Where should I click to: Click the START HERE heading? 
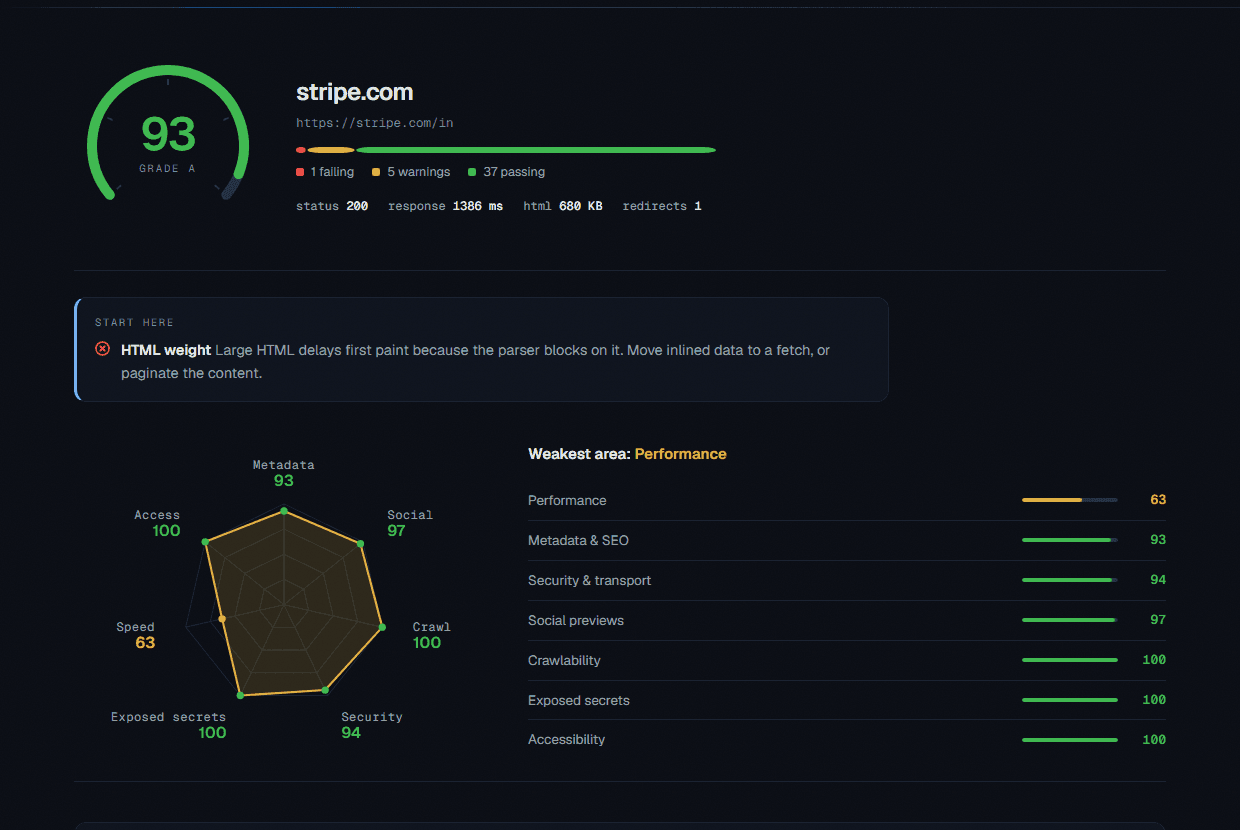coord(134,323)
